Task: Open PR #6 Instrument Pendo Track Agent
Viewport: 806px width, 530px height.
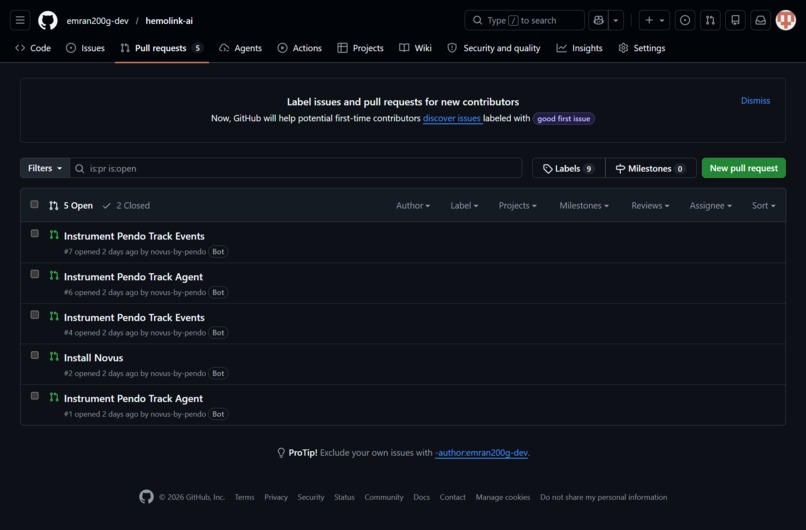Action: [x=133, y=277]
